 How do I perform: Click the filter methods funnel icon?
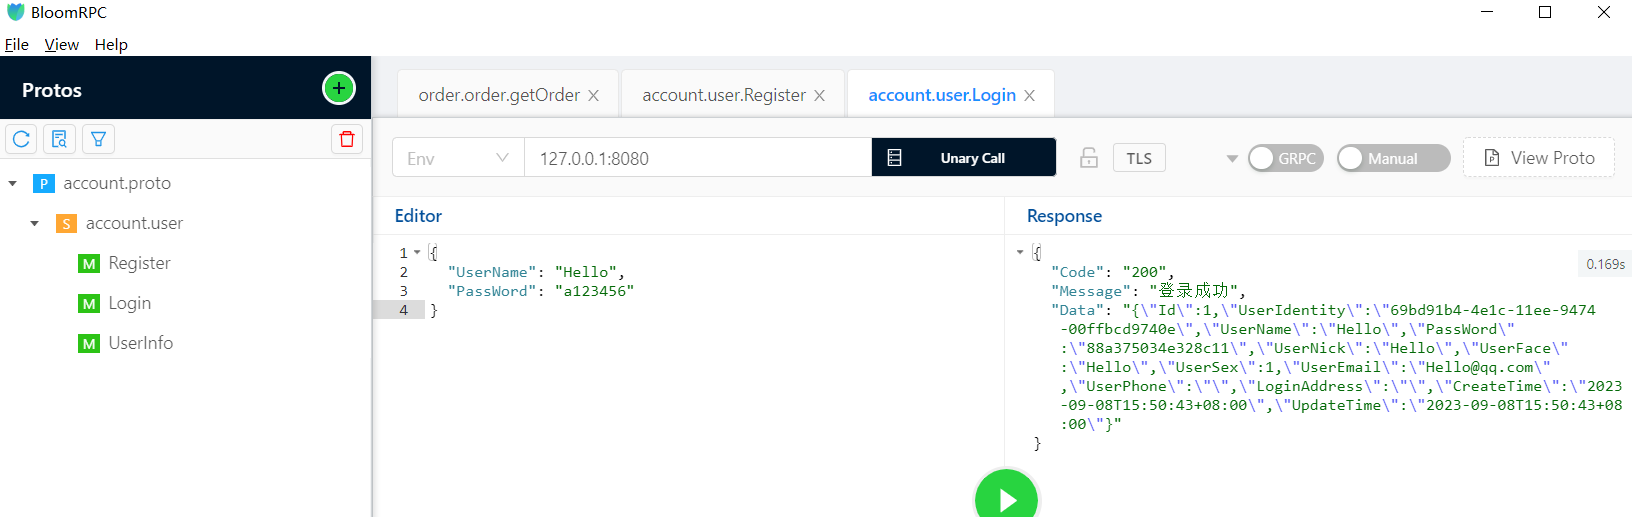click(98, 139)
